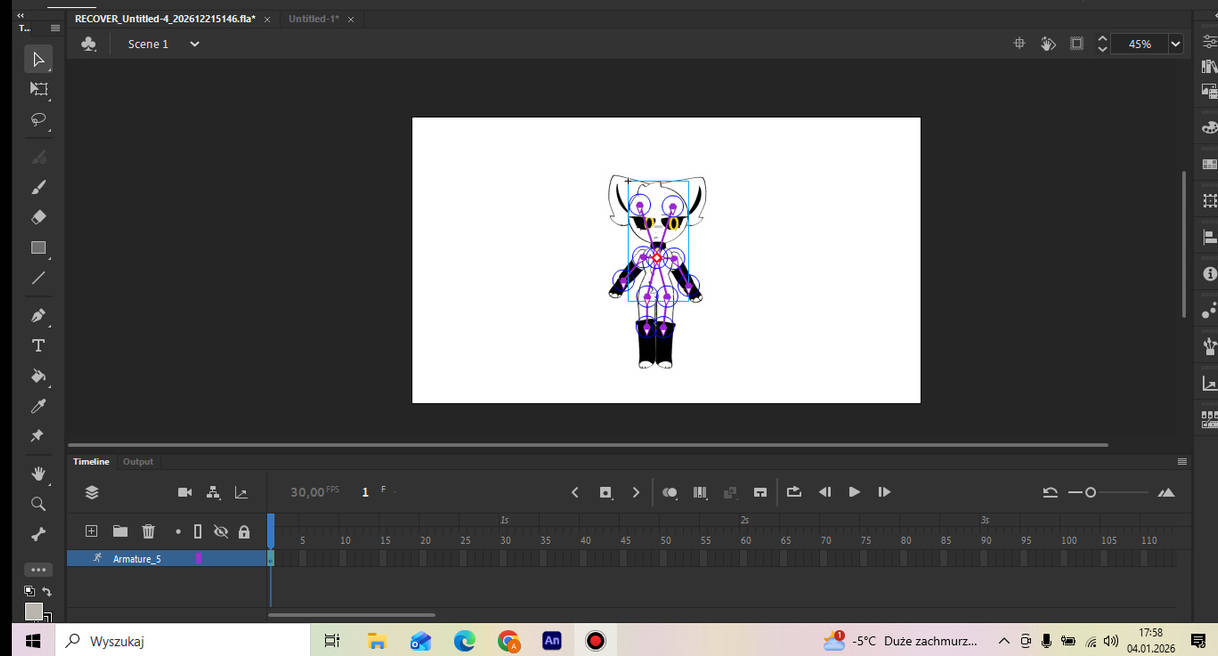
Task: Select the Eyedropper tool
Action: pyautogui.click(x=38, y=406)
